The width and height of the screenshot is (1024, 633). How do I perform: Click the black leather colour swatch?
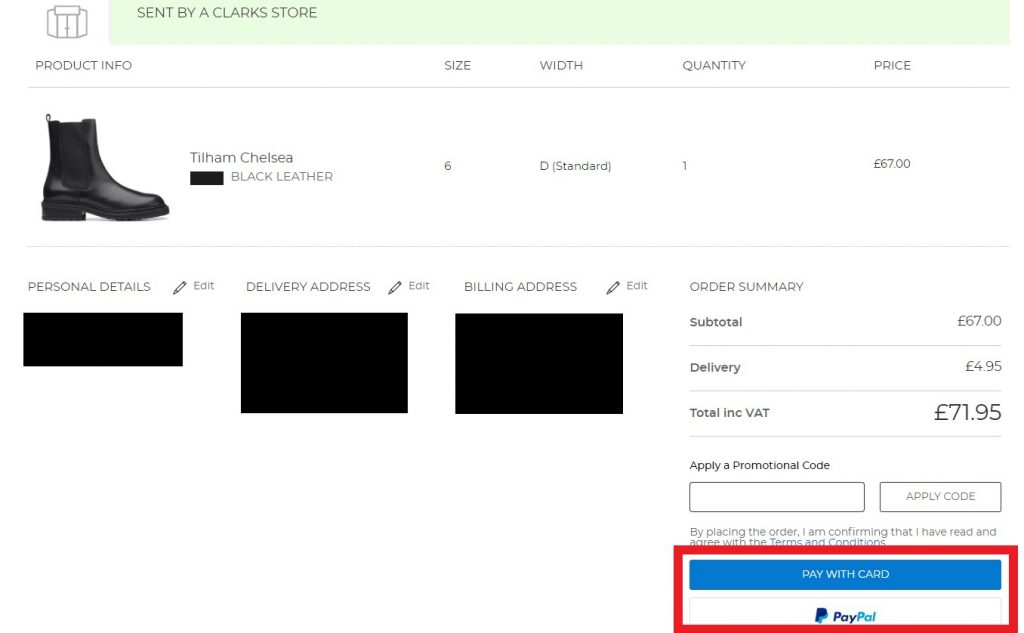click(x=206, y=178)
